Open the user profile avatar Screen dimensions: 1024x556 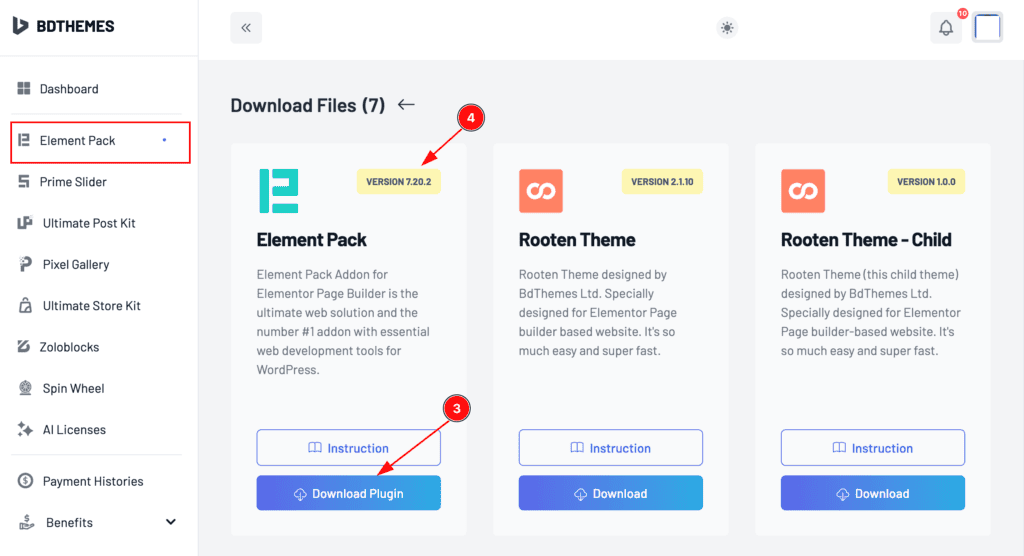click(x=987, y=27)
